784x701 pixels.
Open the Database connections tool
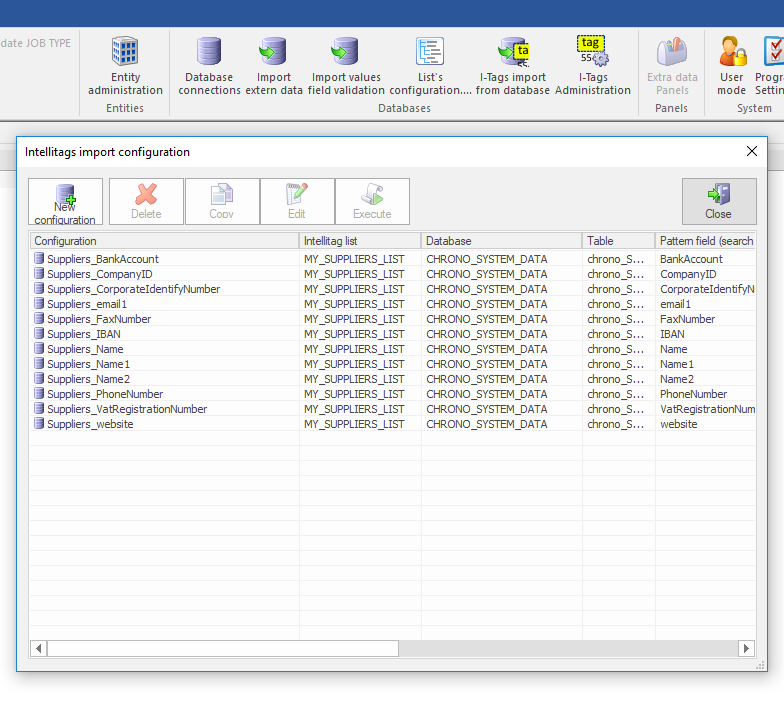click(x=209, y=66)
